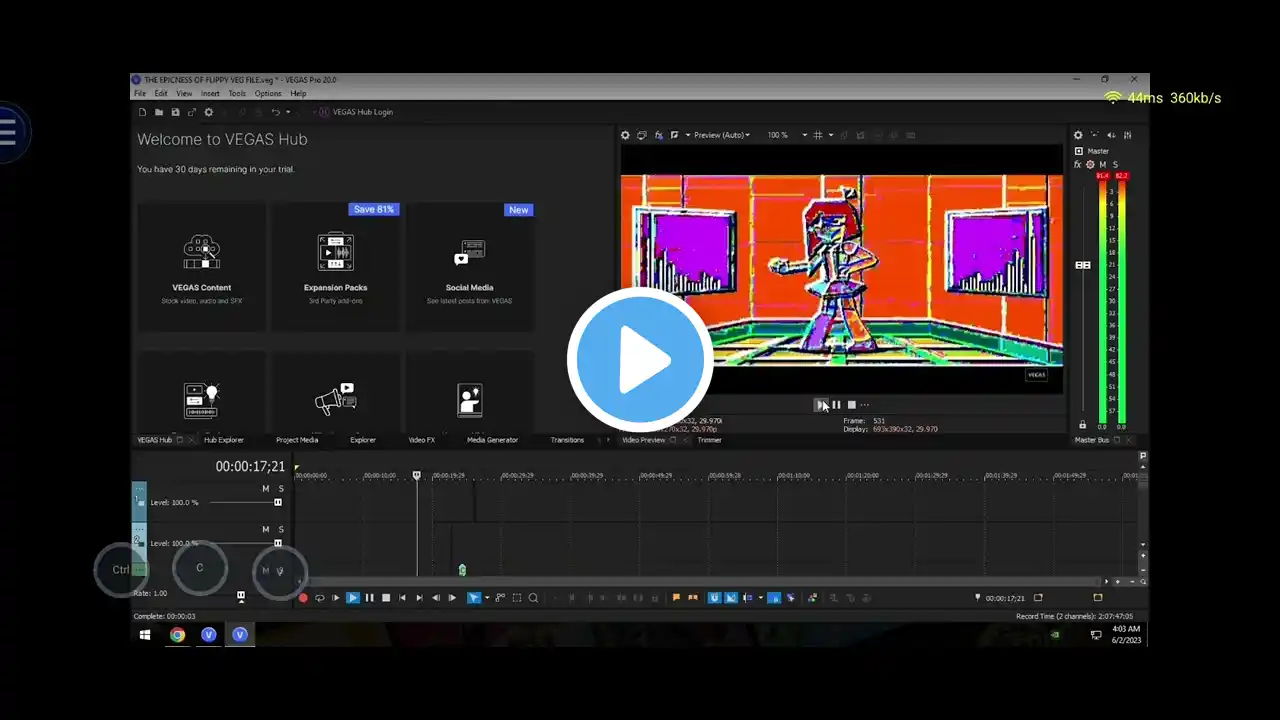The image size is (1280, 720).
Task: Click the first orange Insert Marker icon
Action: coord(676,598)
